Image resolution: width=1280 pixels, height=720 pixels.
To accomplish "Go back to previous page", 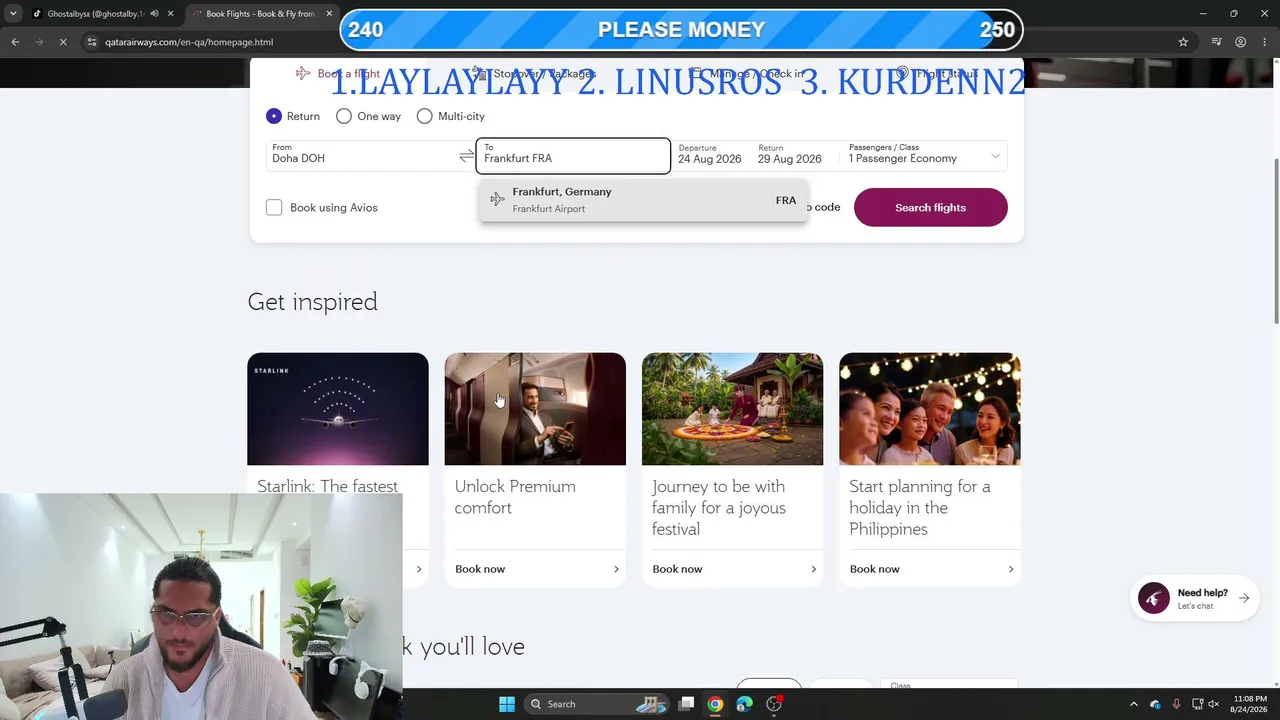I will 15,42.
